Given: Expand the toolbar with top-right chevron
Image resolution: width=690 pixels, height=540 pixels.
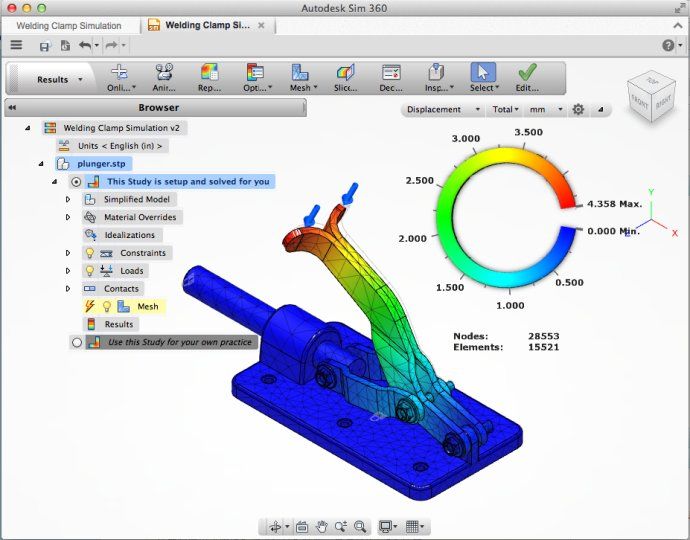Looking at the screenshot, I should coord(678,26).
